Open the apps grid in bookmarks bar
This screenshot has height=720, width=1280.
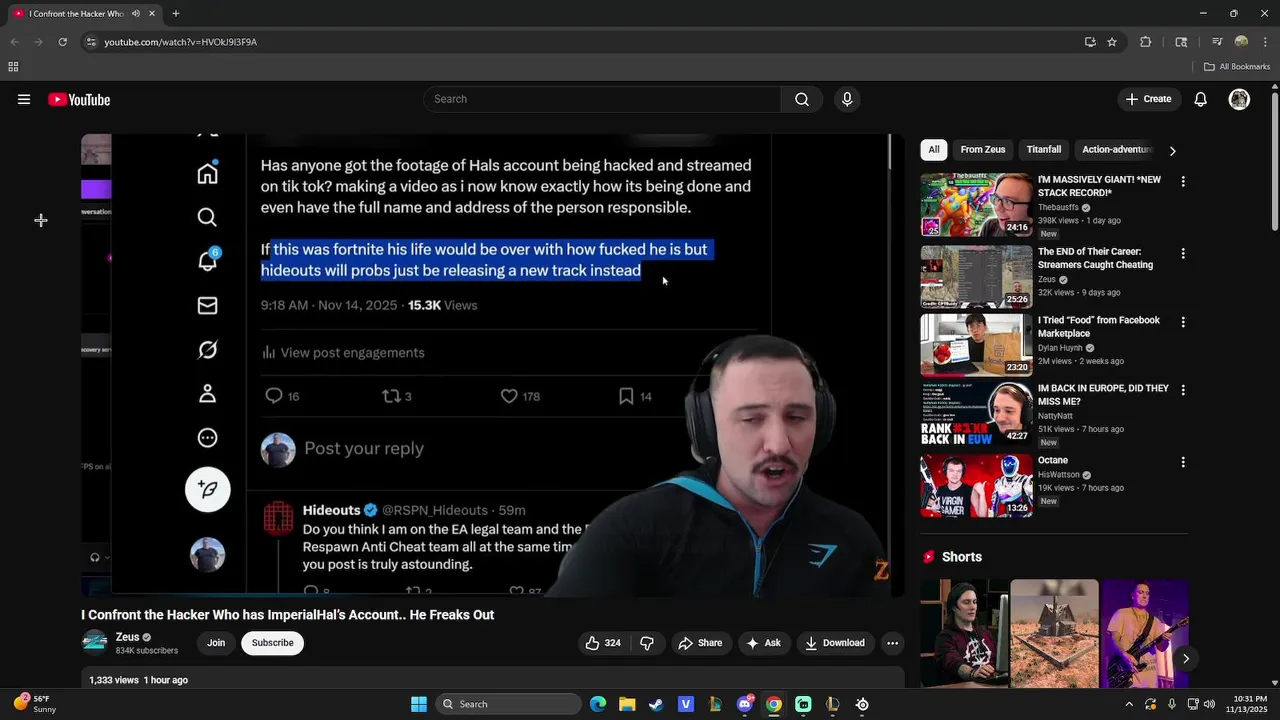pos(13,67)
